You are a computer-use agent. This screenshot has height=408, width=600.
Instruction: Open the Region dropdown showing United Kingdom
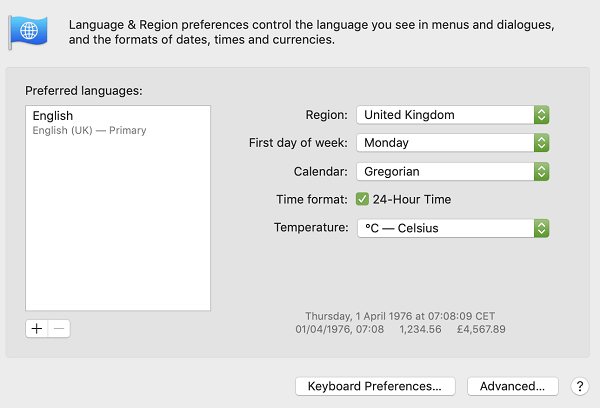[453, 115]
